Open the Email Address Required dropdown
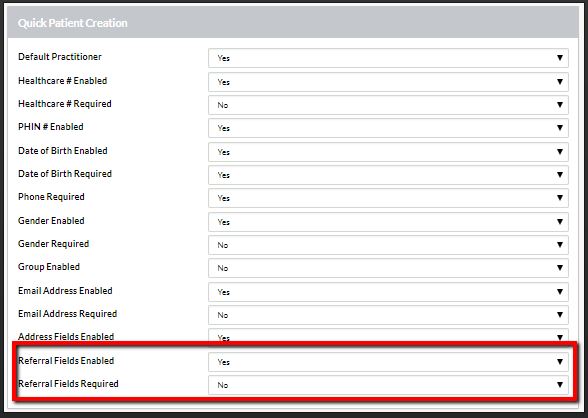 click(388, 315)
